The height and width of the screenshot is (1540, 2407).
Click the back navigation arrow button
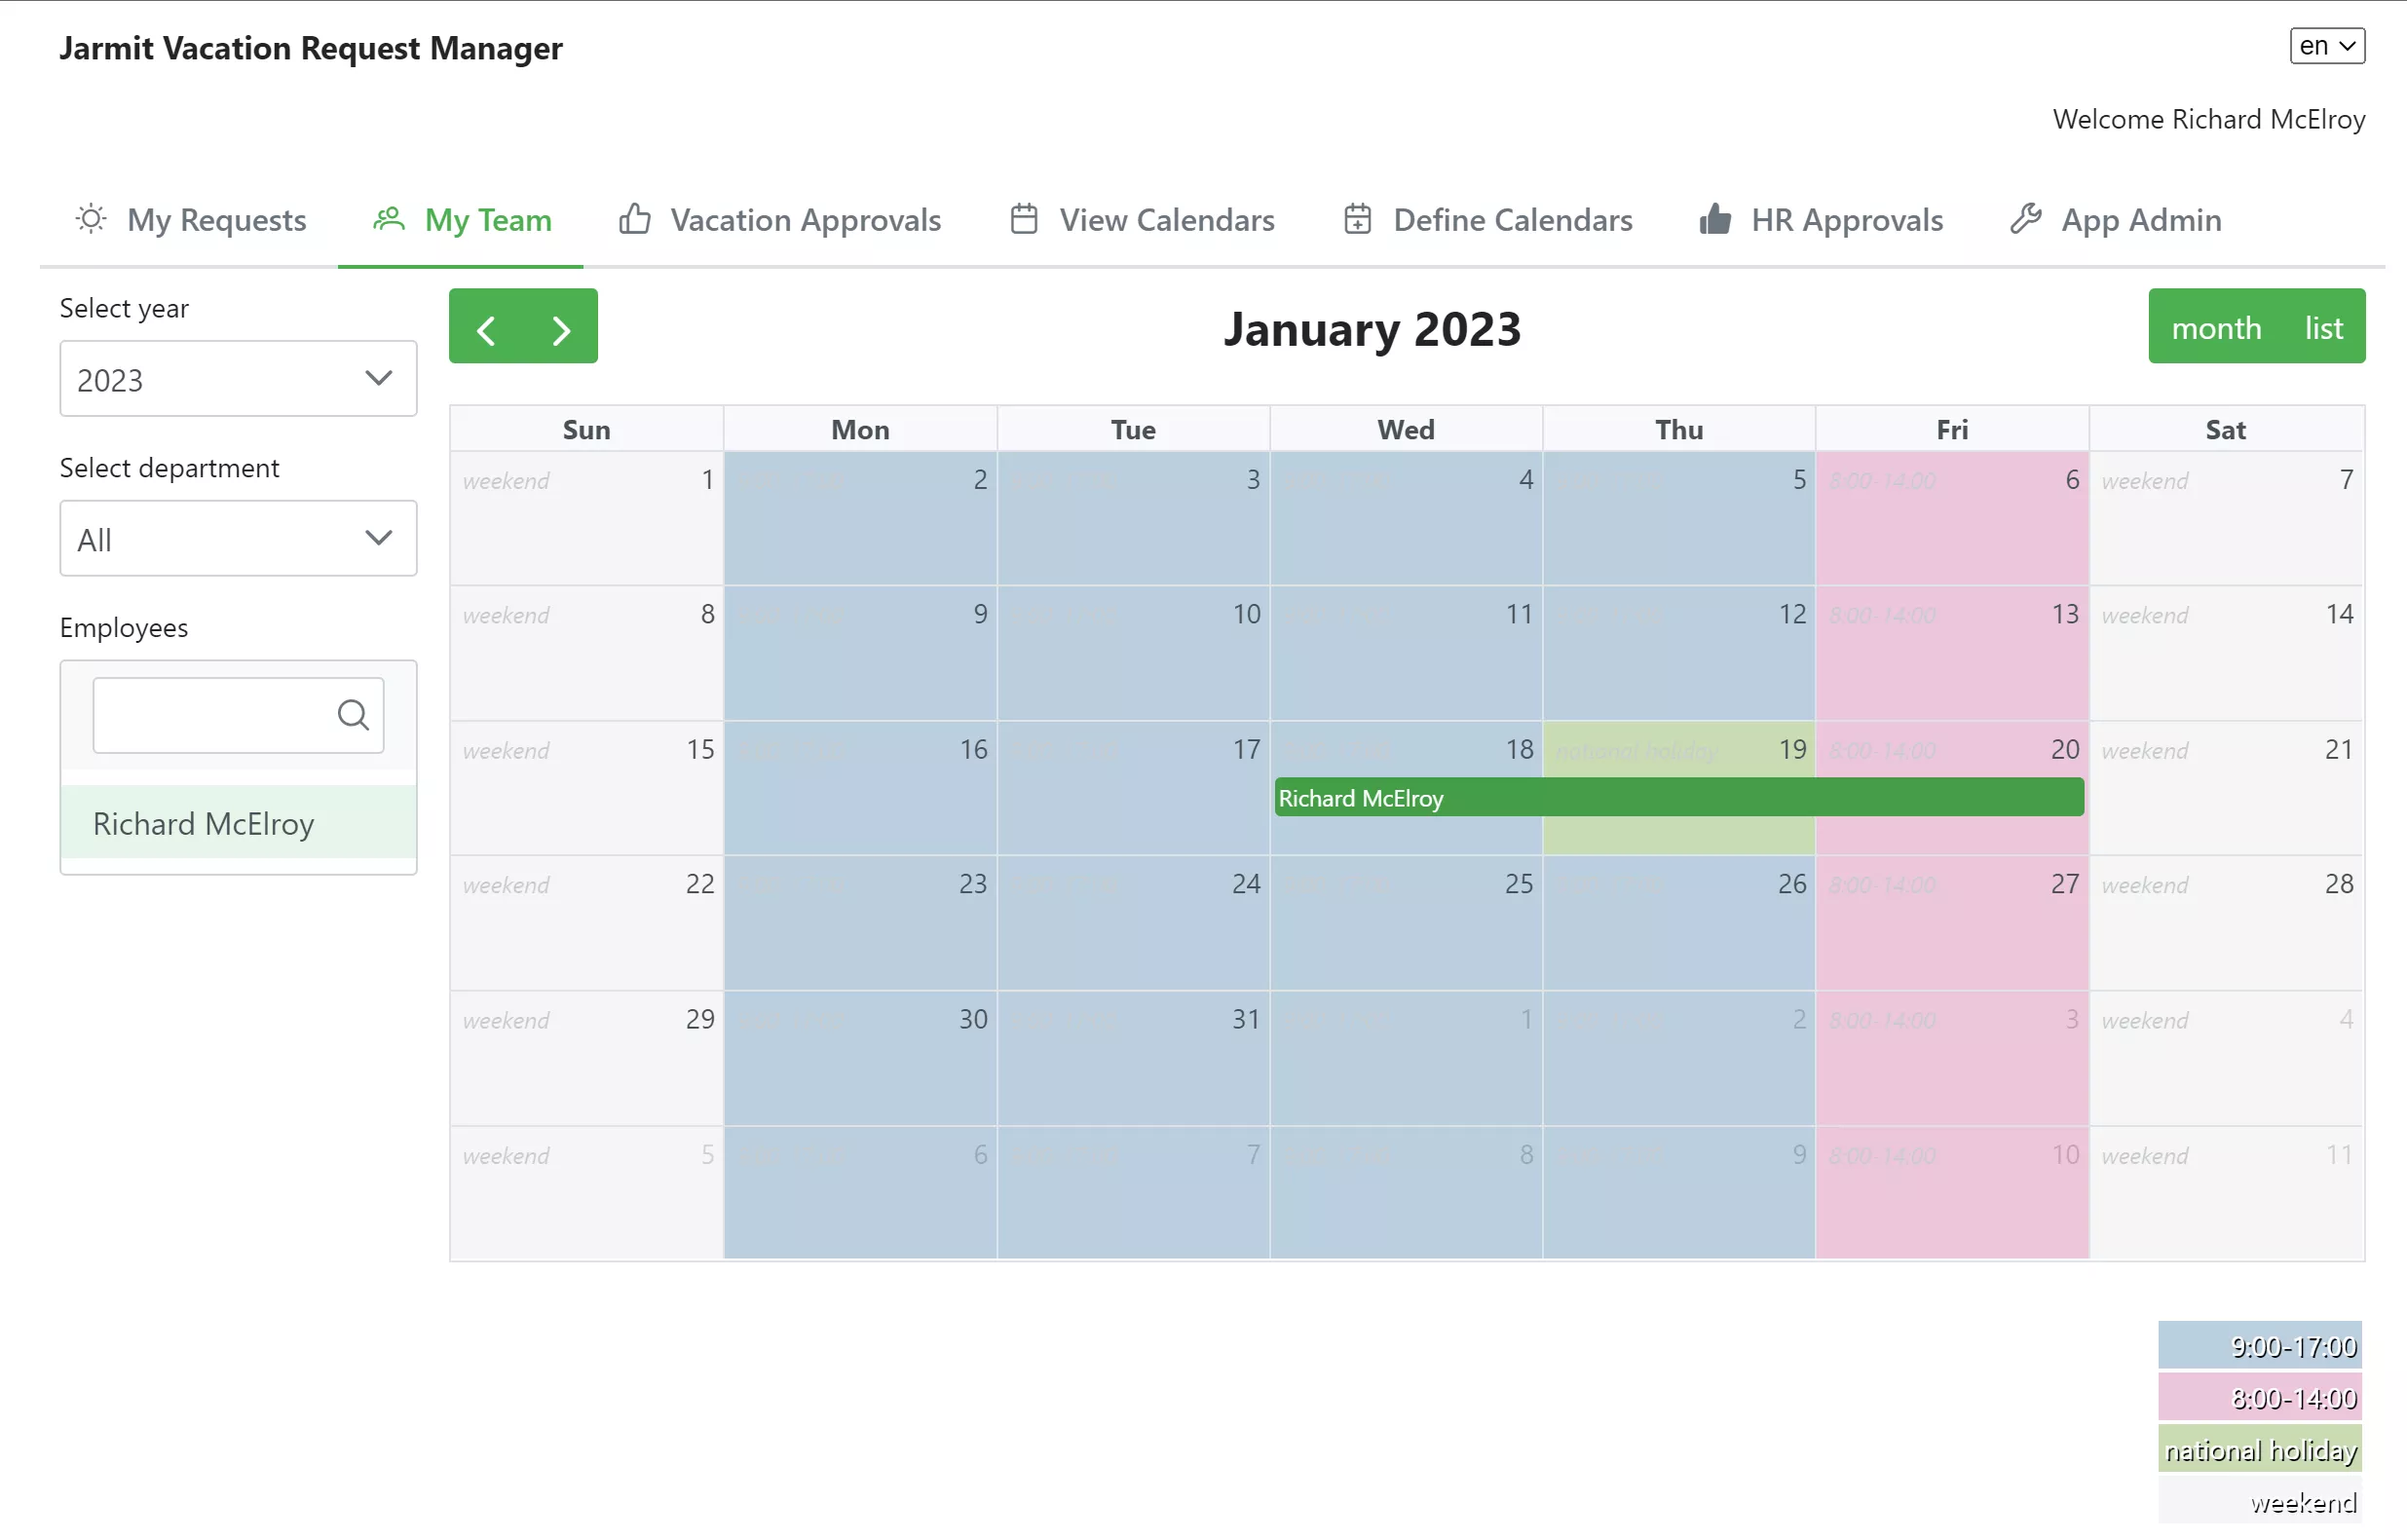tap(486, 328)
